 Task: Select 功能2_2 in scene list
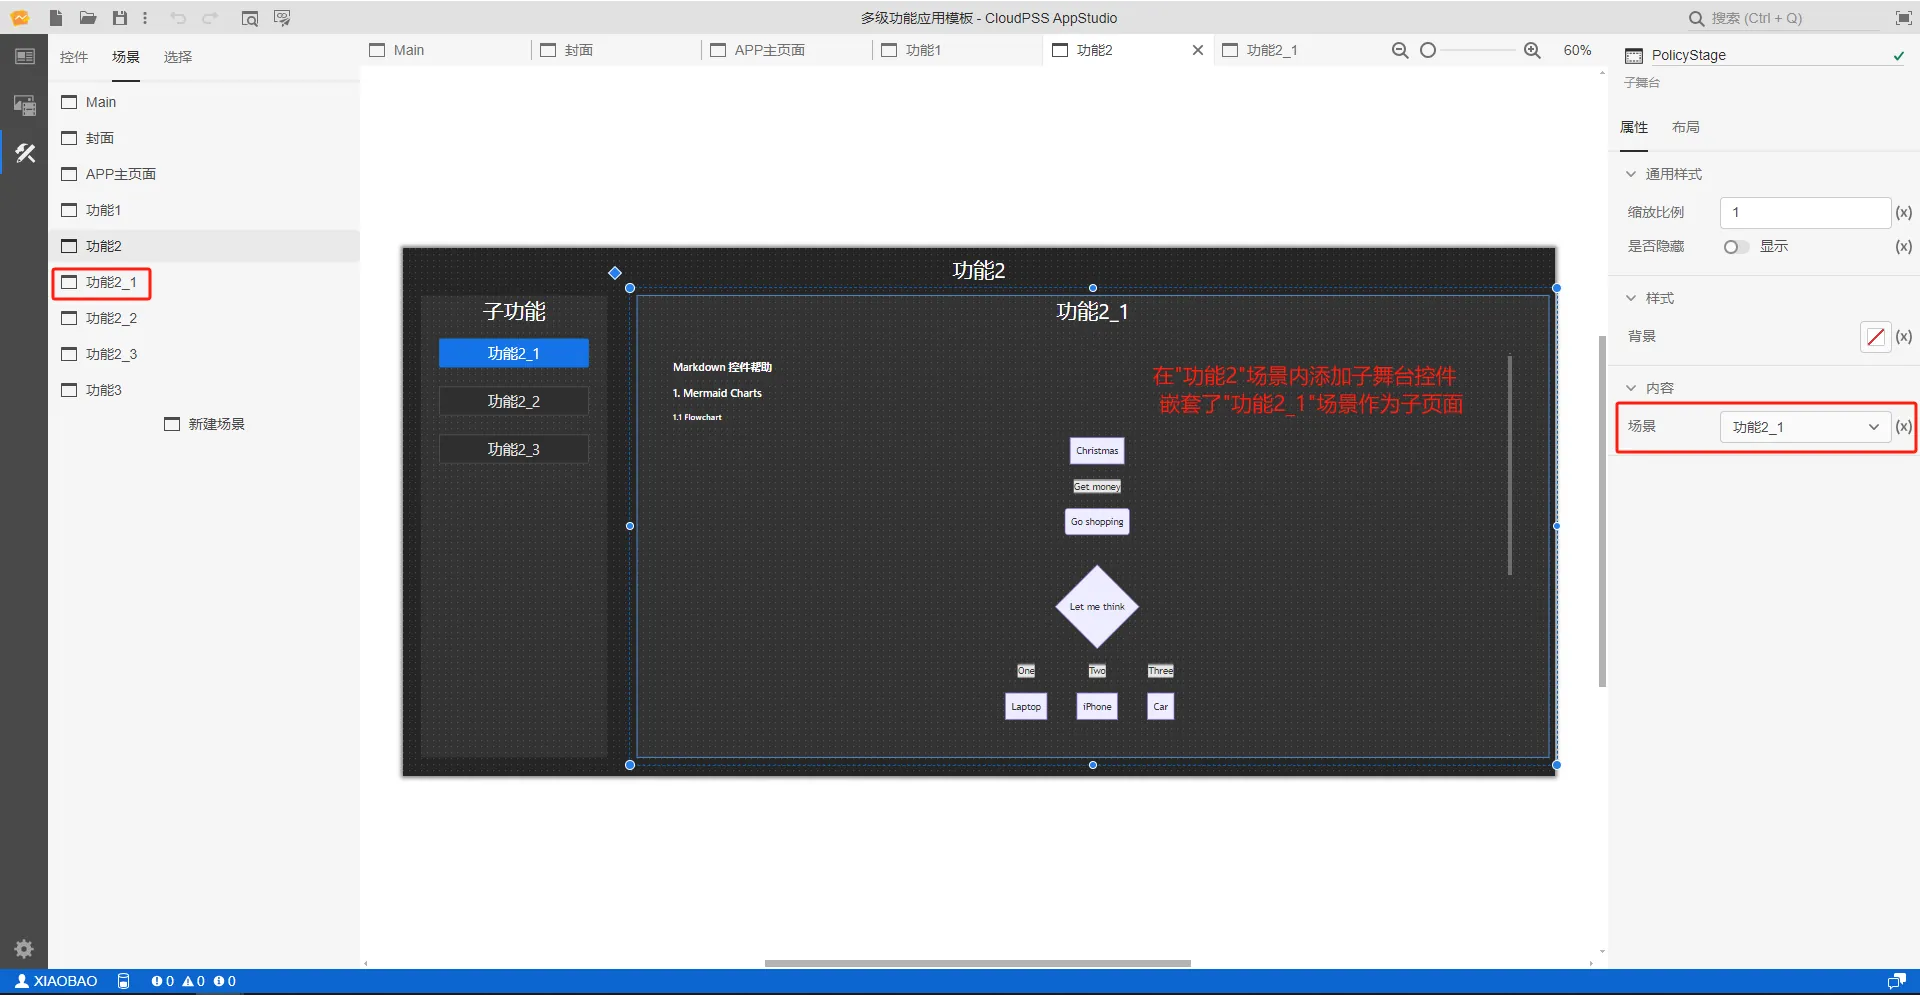(204, 318)
